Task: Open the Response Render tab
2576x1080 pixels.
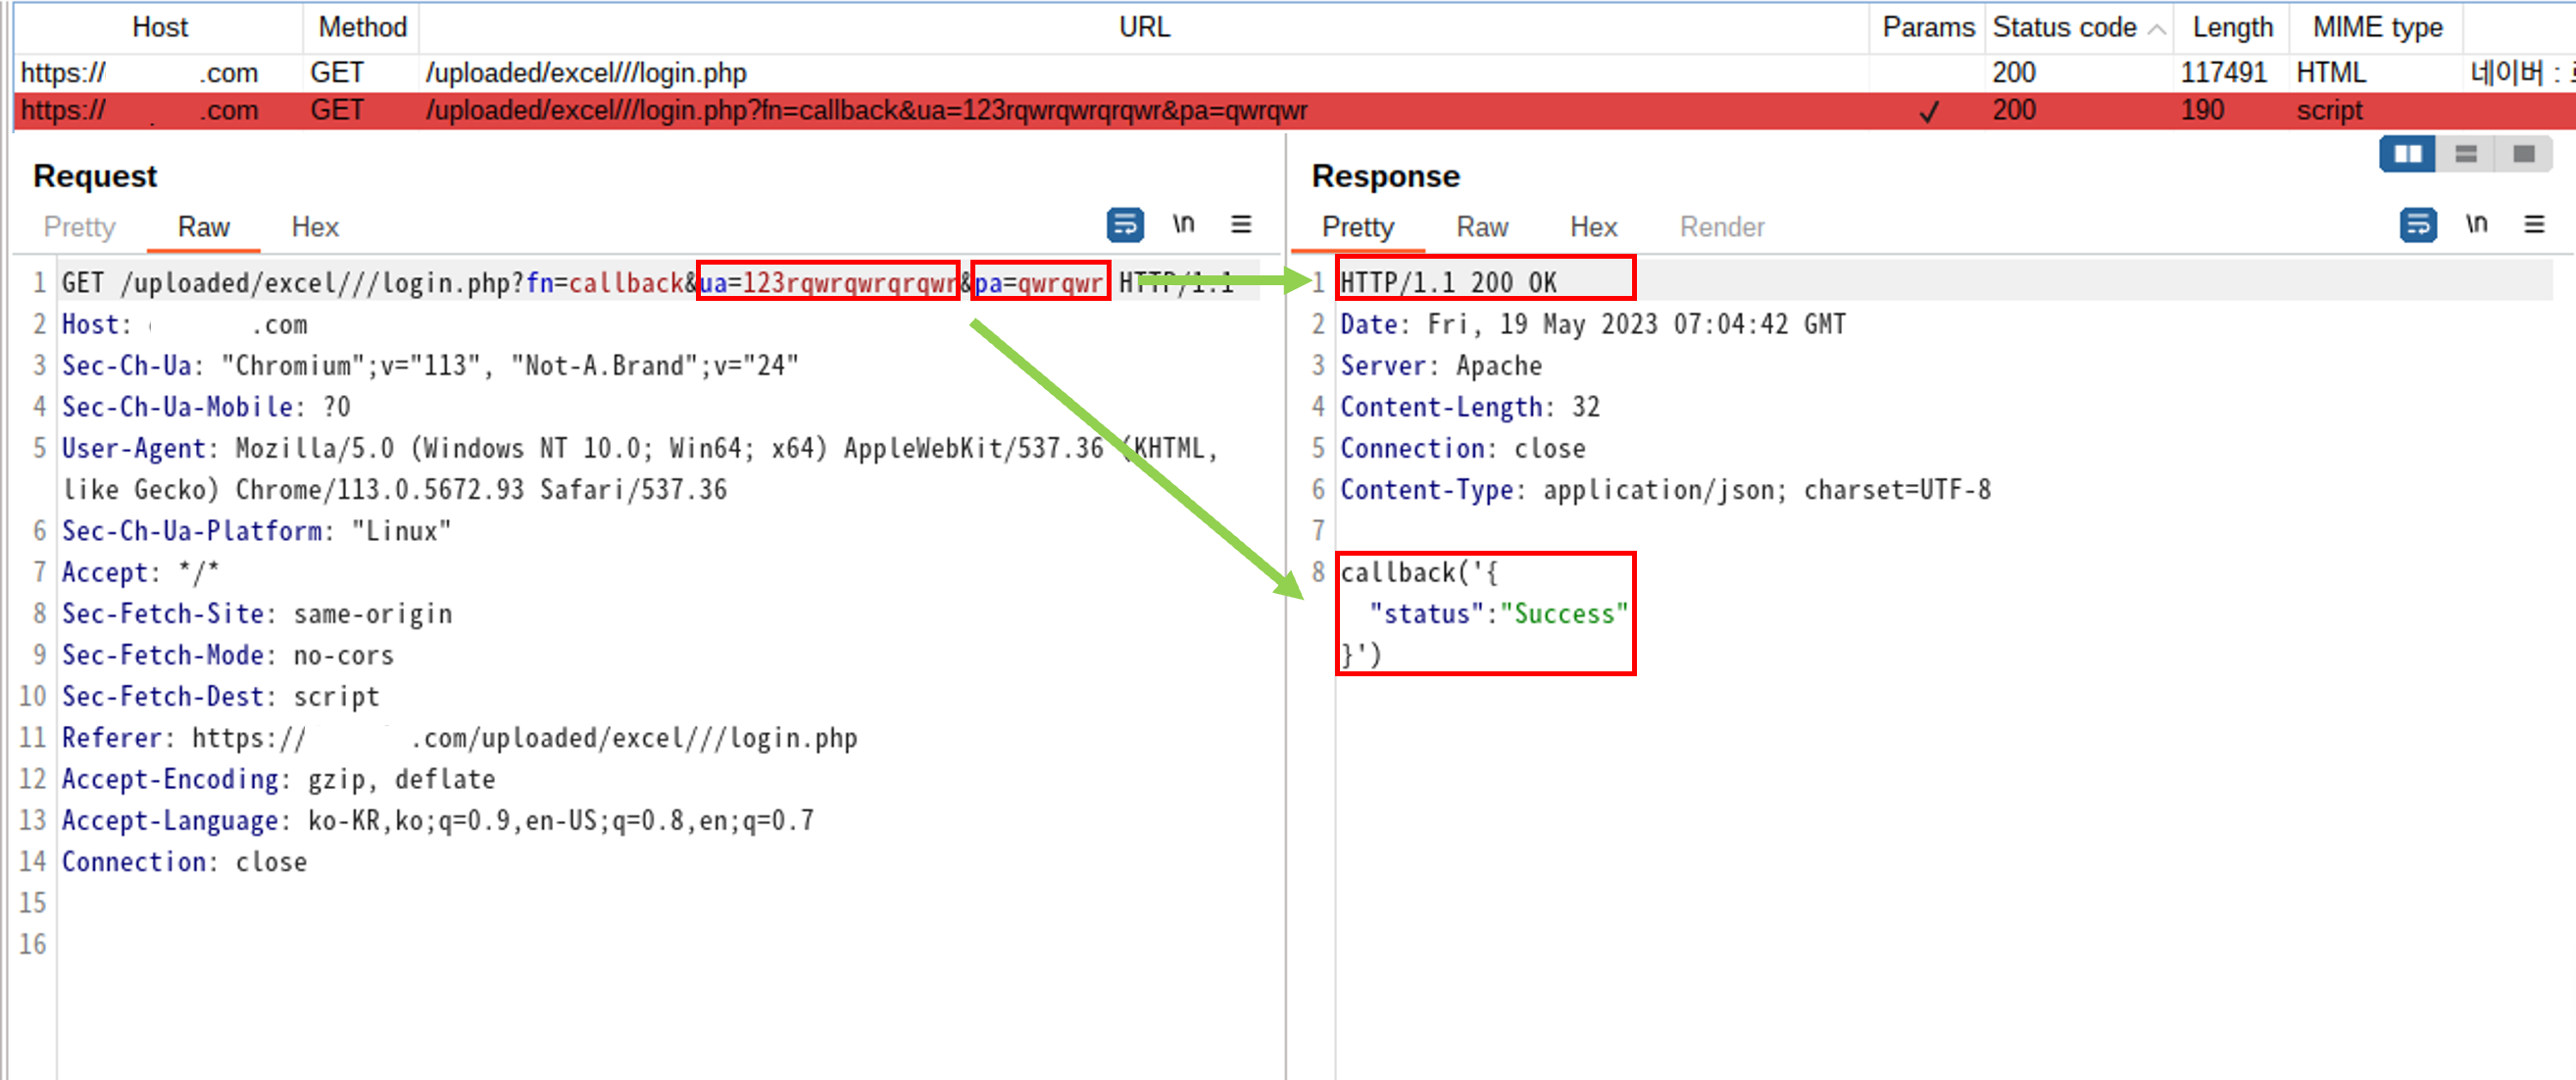Action: click(x=1721, y=227)
